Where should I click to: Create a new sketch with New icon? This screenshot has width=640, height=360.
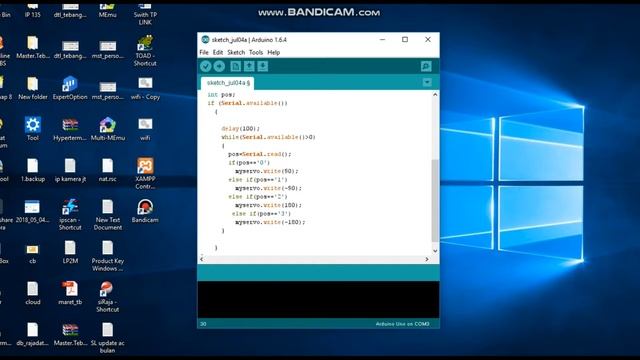(x=236, y=66)
